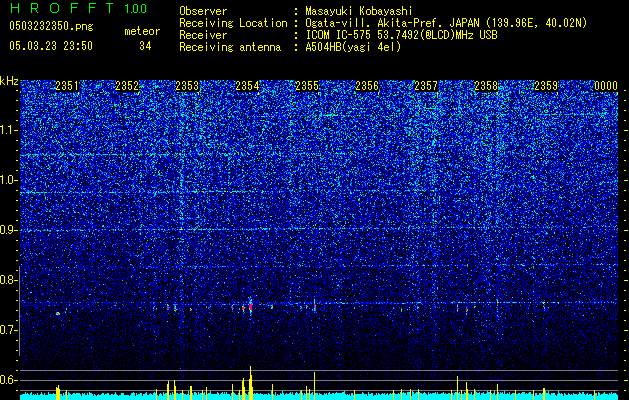Click the meteor label
This screenshot has height=400, width=629.
click(x=142, y=31)
